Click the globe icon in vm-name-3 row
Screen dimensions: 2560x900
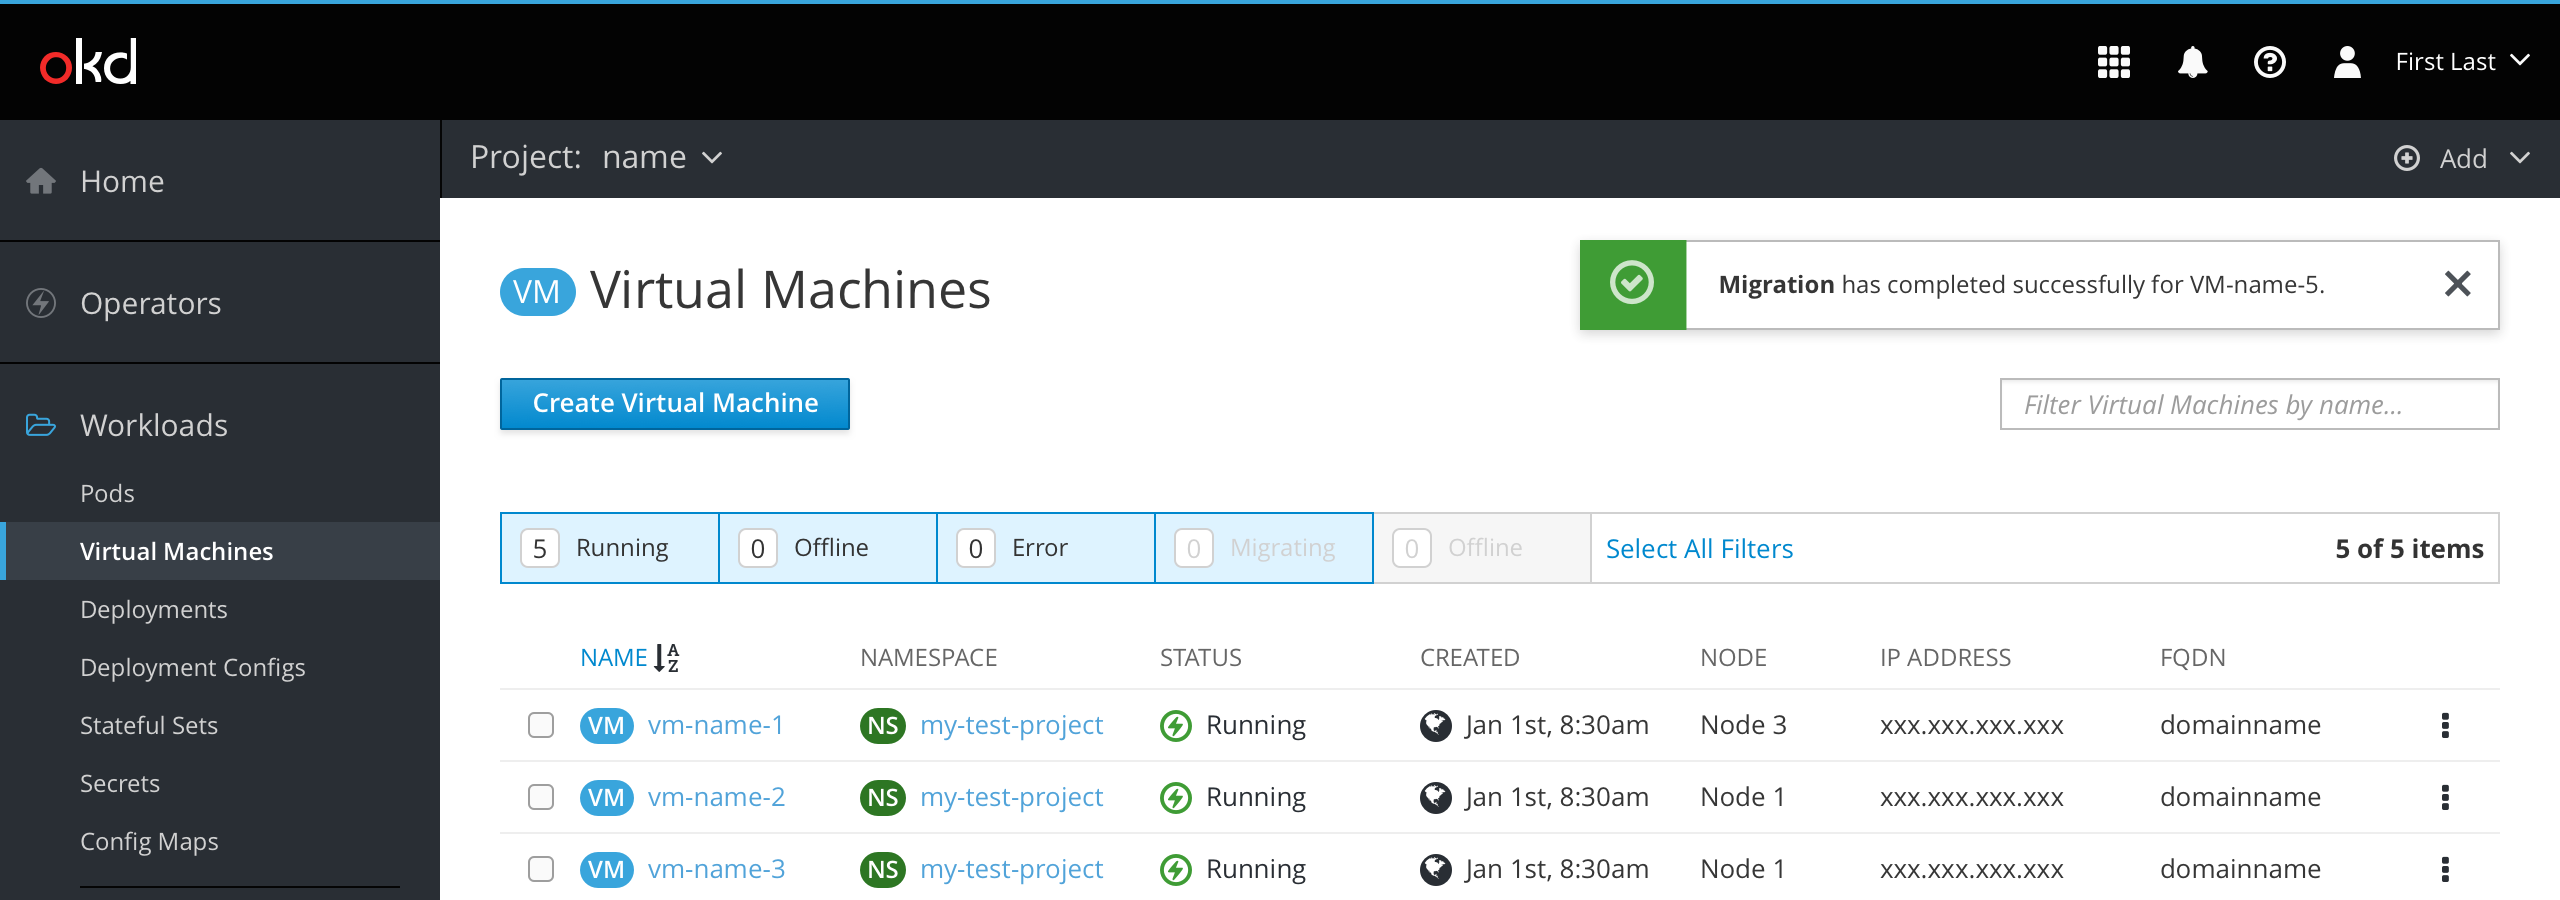1436,869
